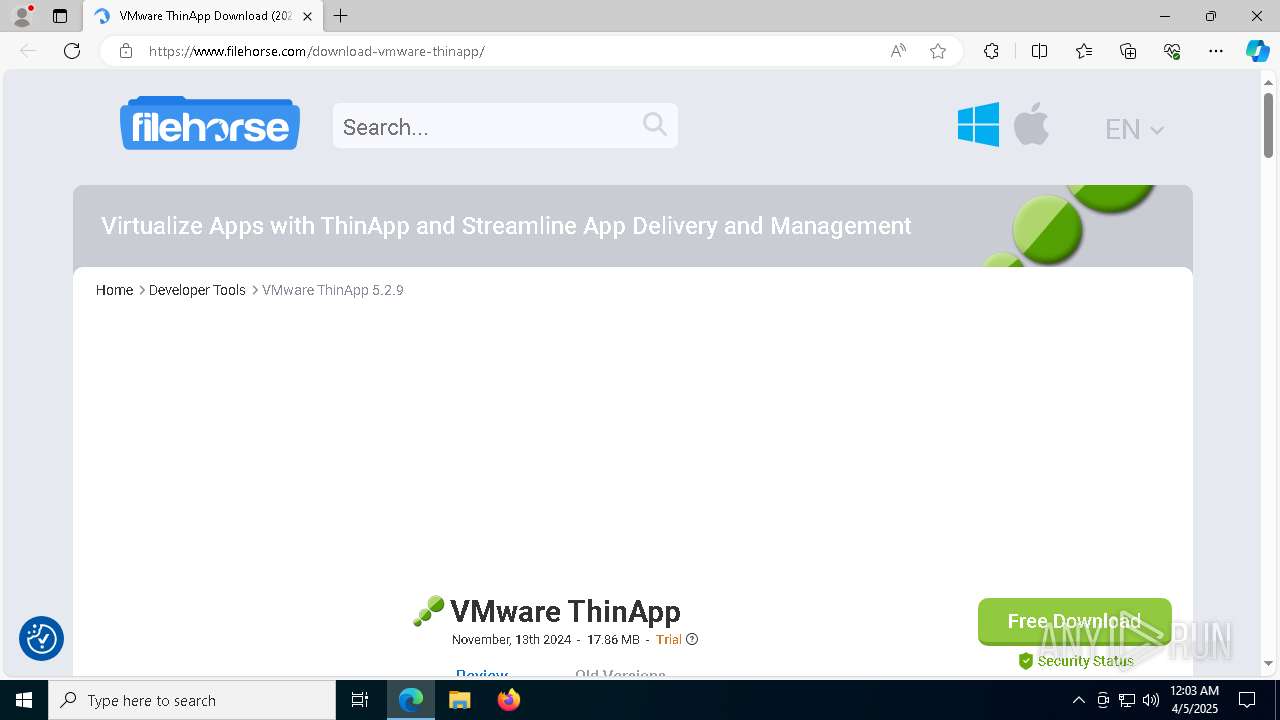View the Security Status link

click(1076, 661)
